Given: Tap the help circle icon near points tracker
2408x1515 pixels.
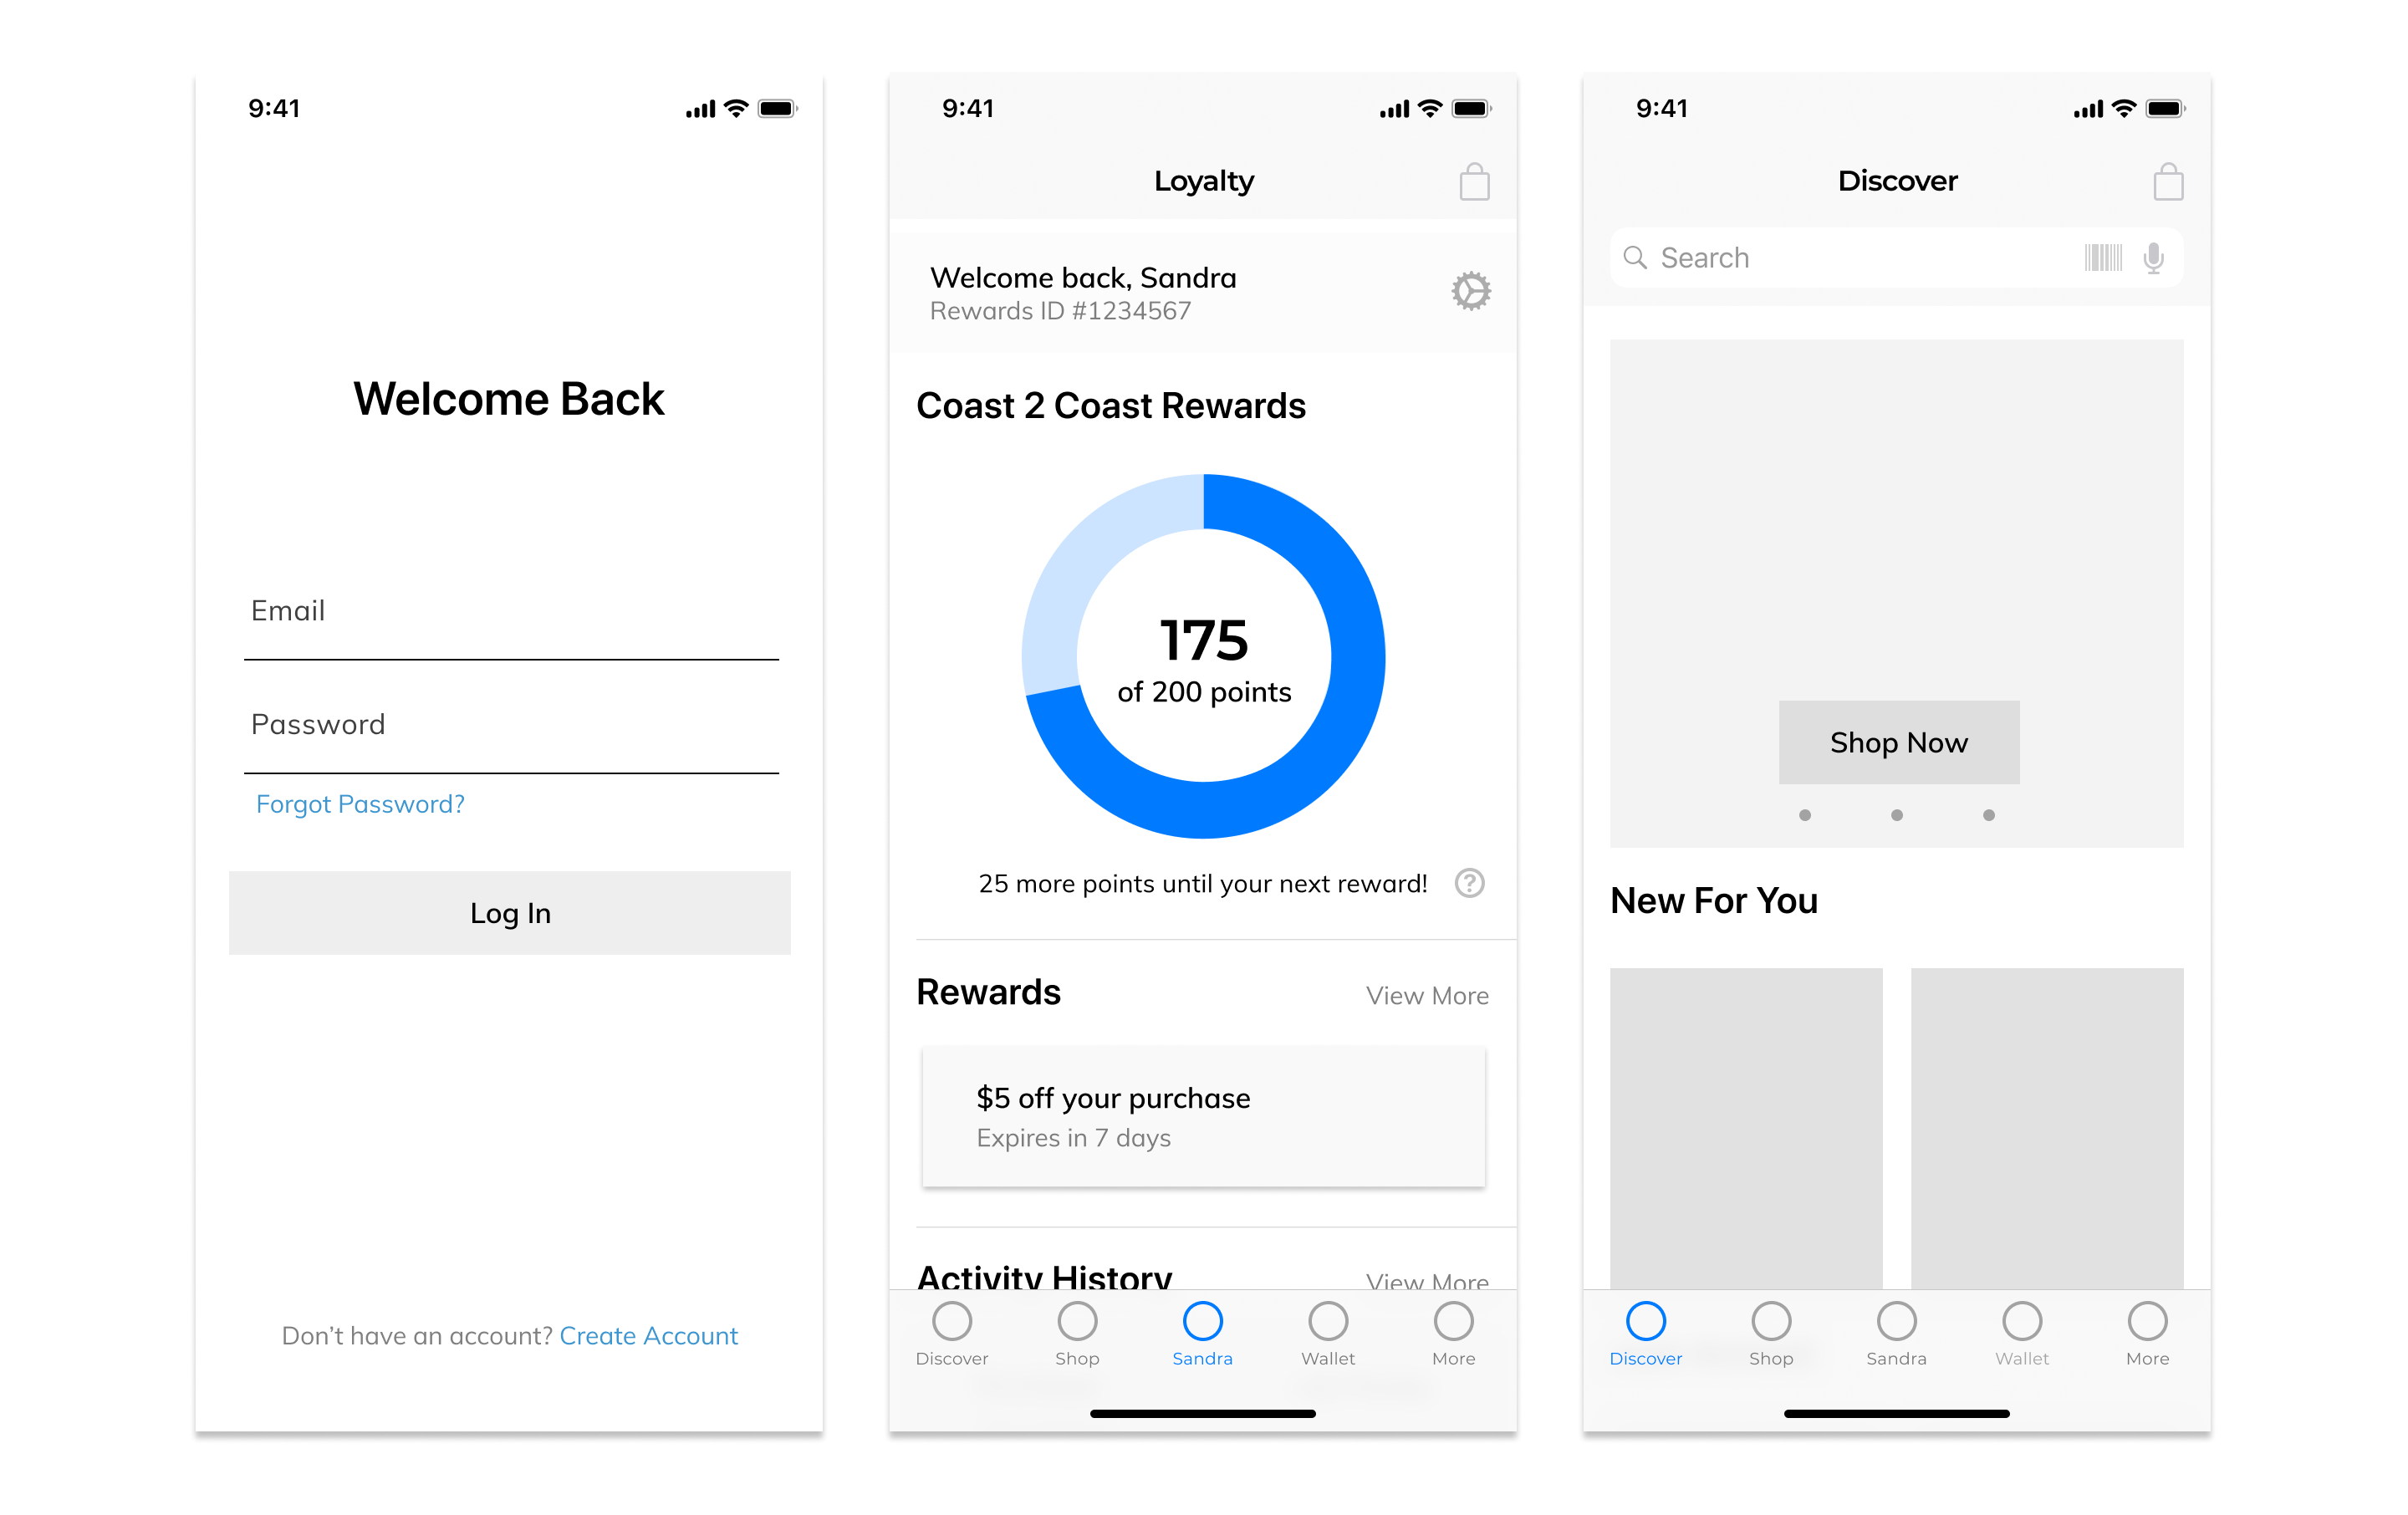Looking at the screenshot, I should click(x=1472, y=881).
